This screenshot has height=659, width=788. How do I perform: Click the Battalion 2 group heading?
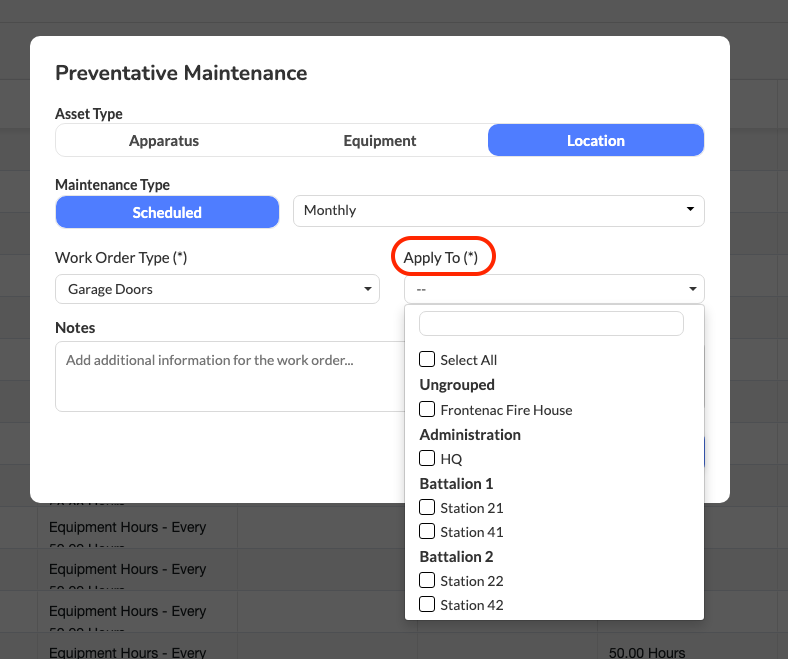456,557
